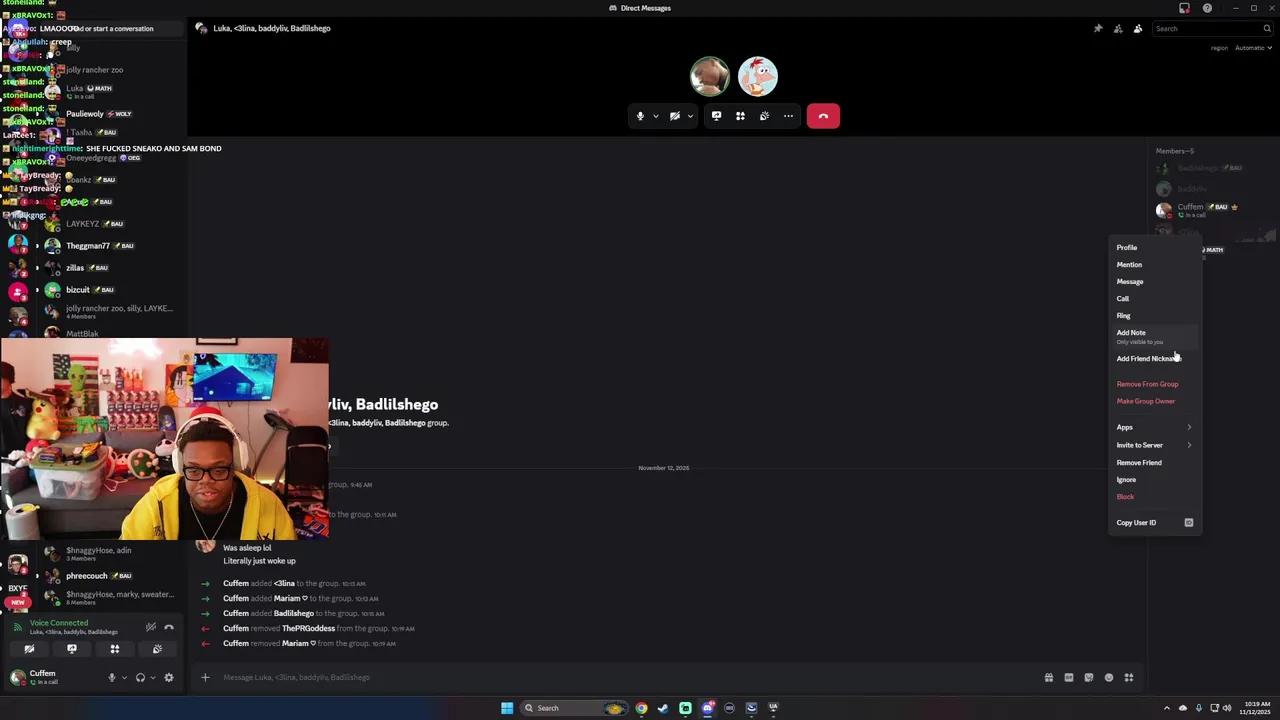Toggle the member list panel
The width and height of the screenshot is (1280, 720).
click(x=1138, y=28)
